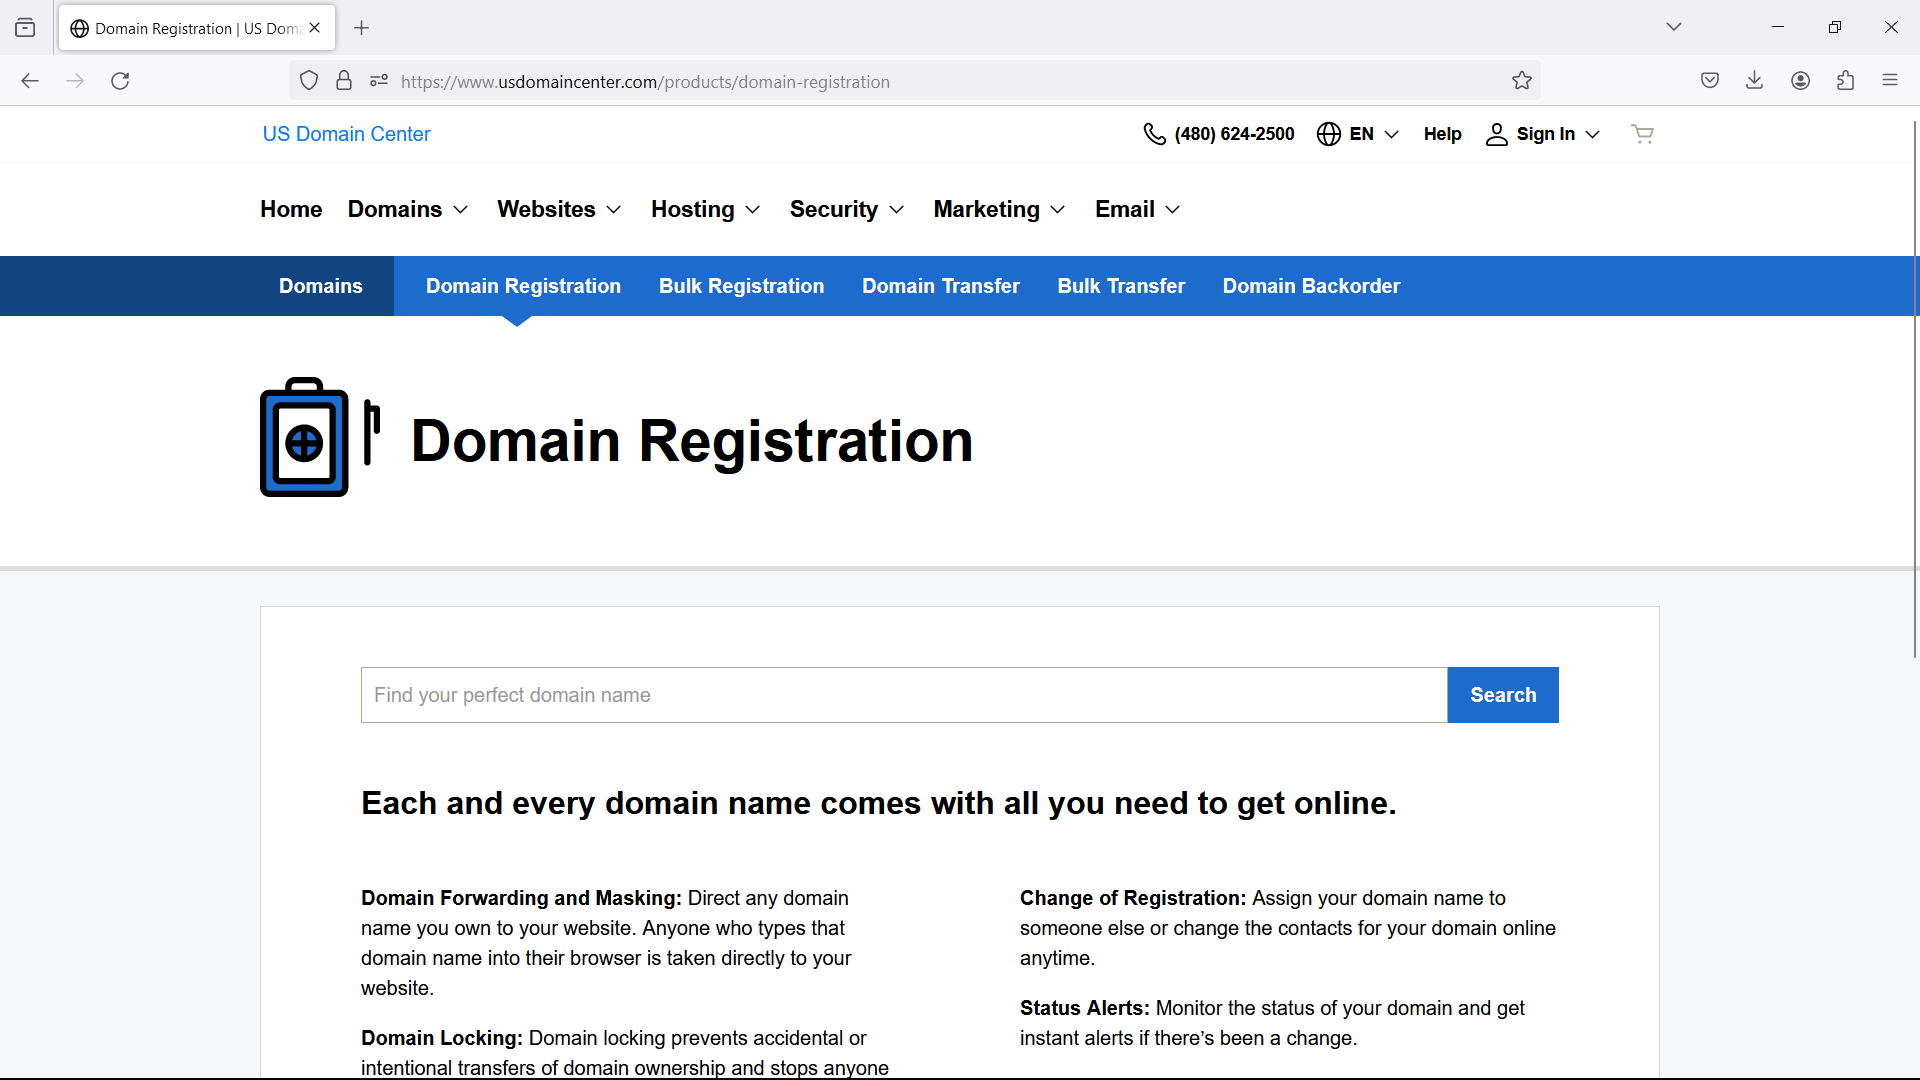Open the Firefox account menu
Screen dimensions: 1920x1080
pos(1801,80)
